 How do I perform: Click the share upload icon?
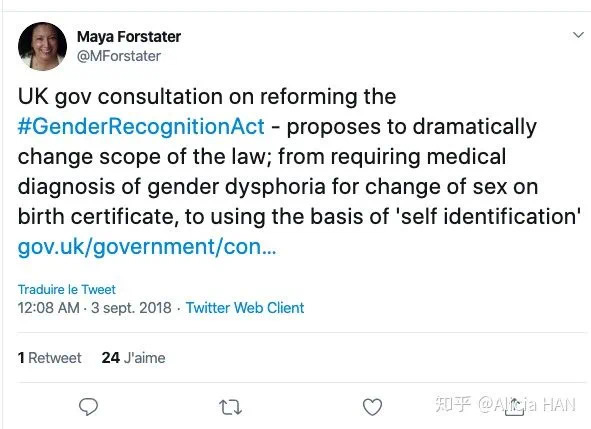pyautogui.click(x=515, y=408)
